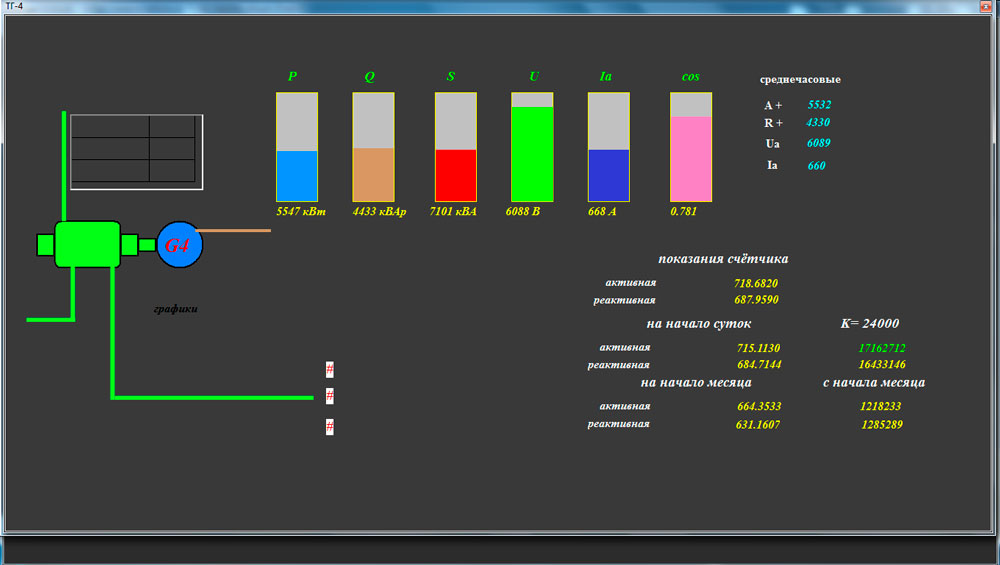Click the hourly average A+ value 5532

tap(819, 104)
